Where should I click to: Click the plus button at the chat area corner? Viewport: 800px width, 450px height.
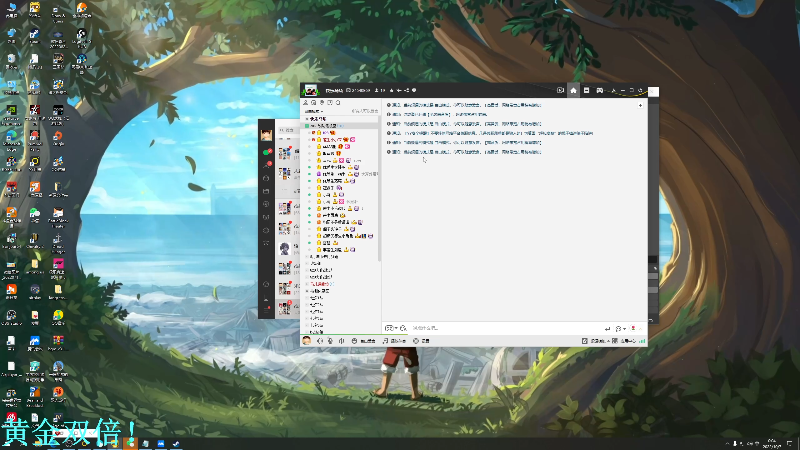[640, 105]
